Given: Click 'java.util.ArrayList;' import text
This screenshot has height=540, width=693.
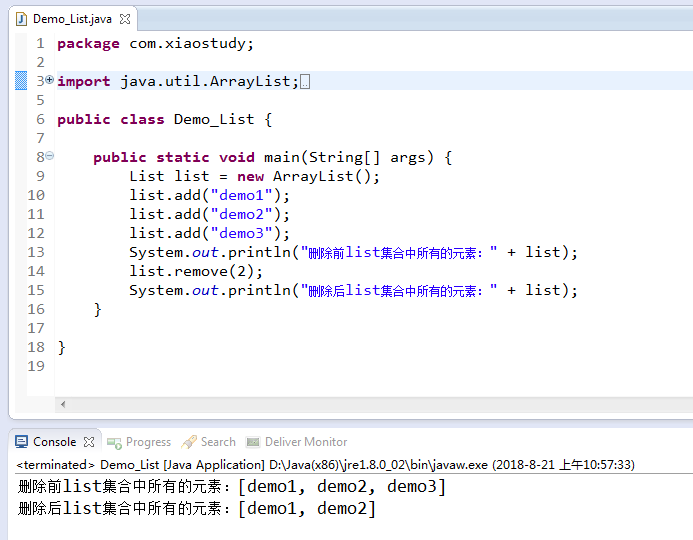Looking at the screenshot, I should click(209, 81).
